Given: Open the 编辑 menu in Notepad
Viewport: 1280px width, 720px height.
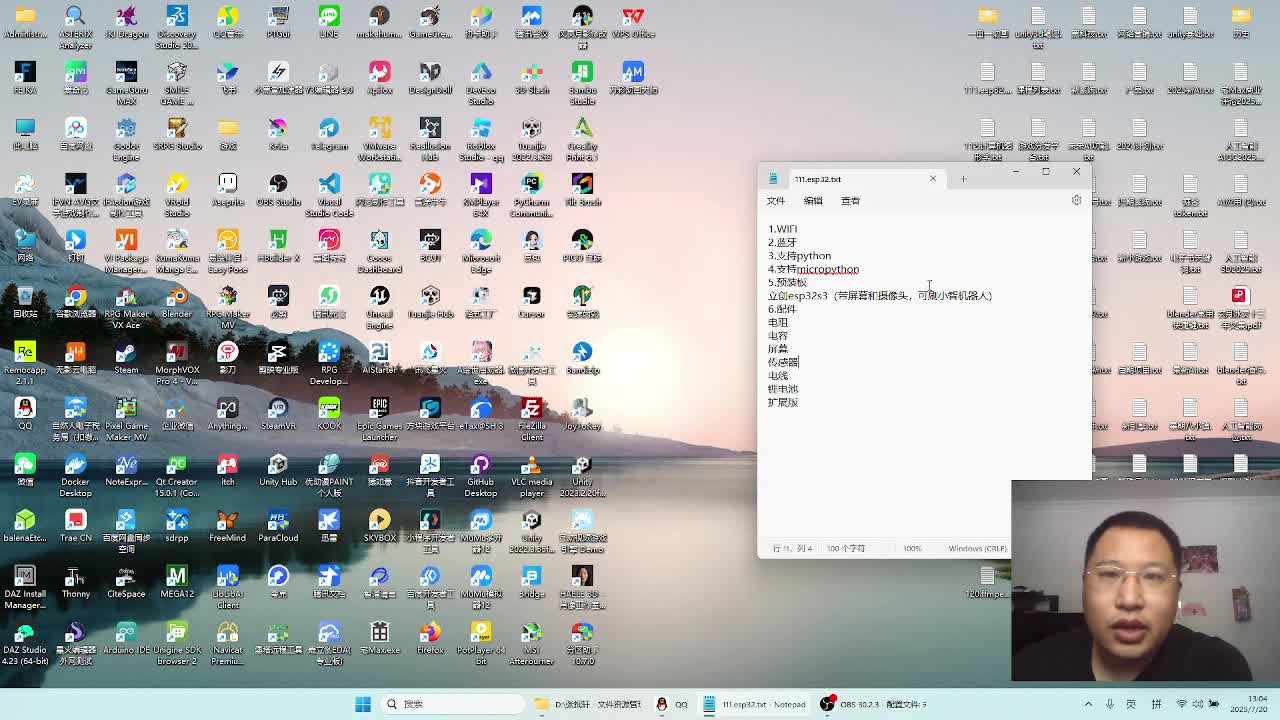Looking at the screenshot, I should 813,201.
